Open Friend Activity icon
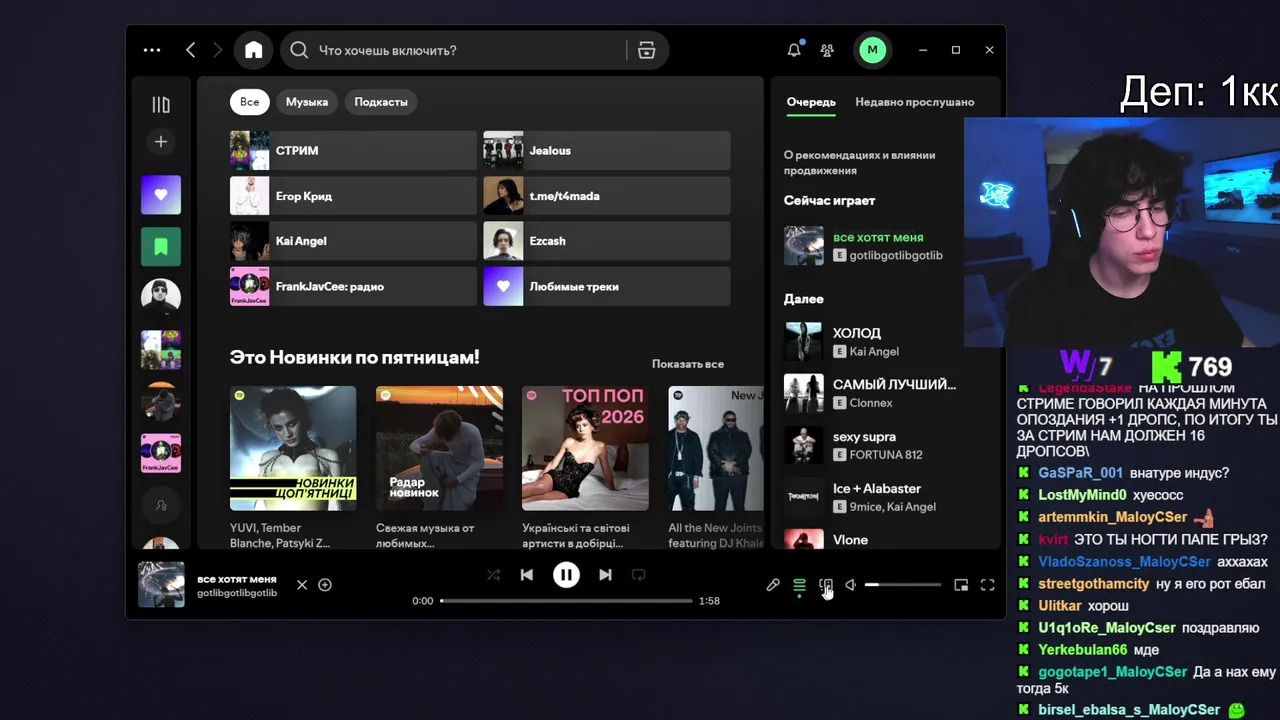The width and height of the screenshot is (1280, 720). click(827, 50)
